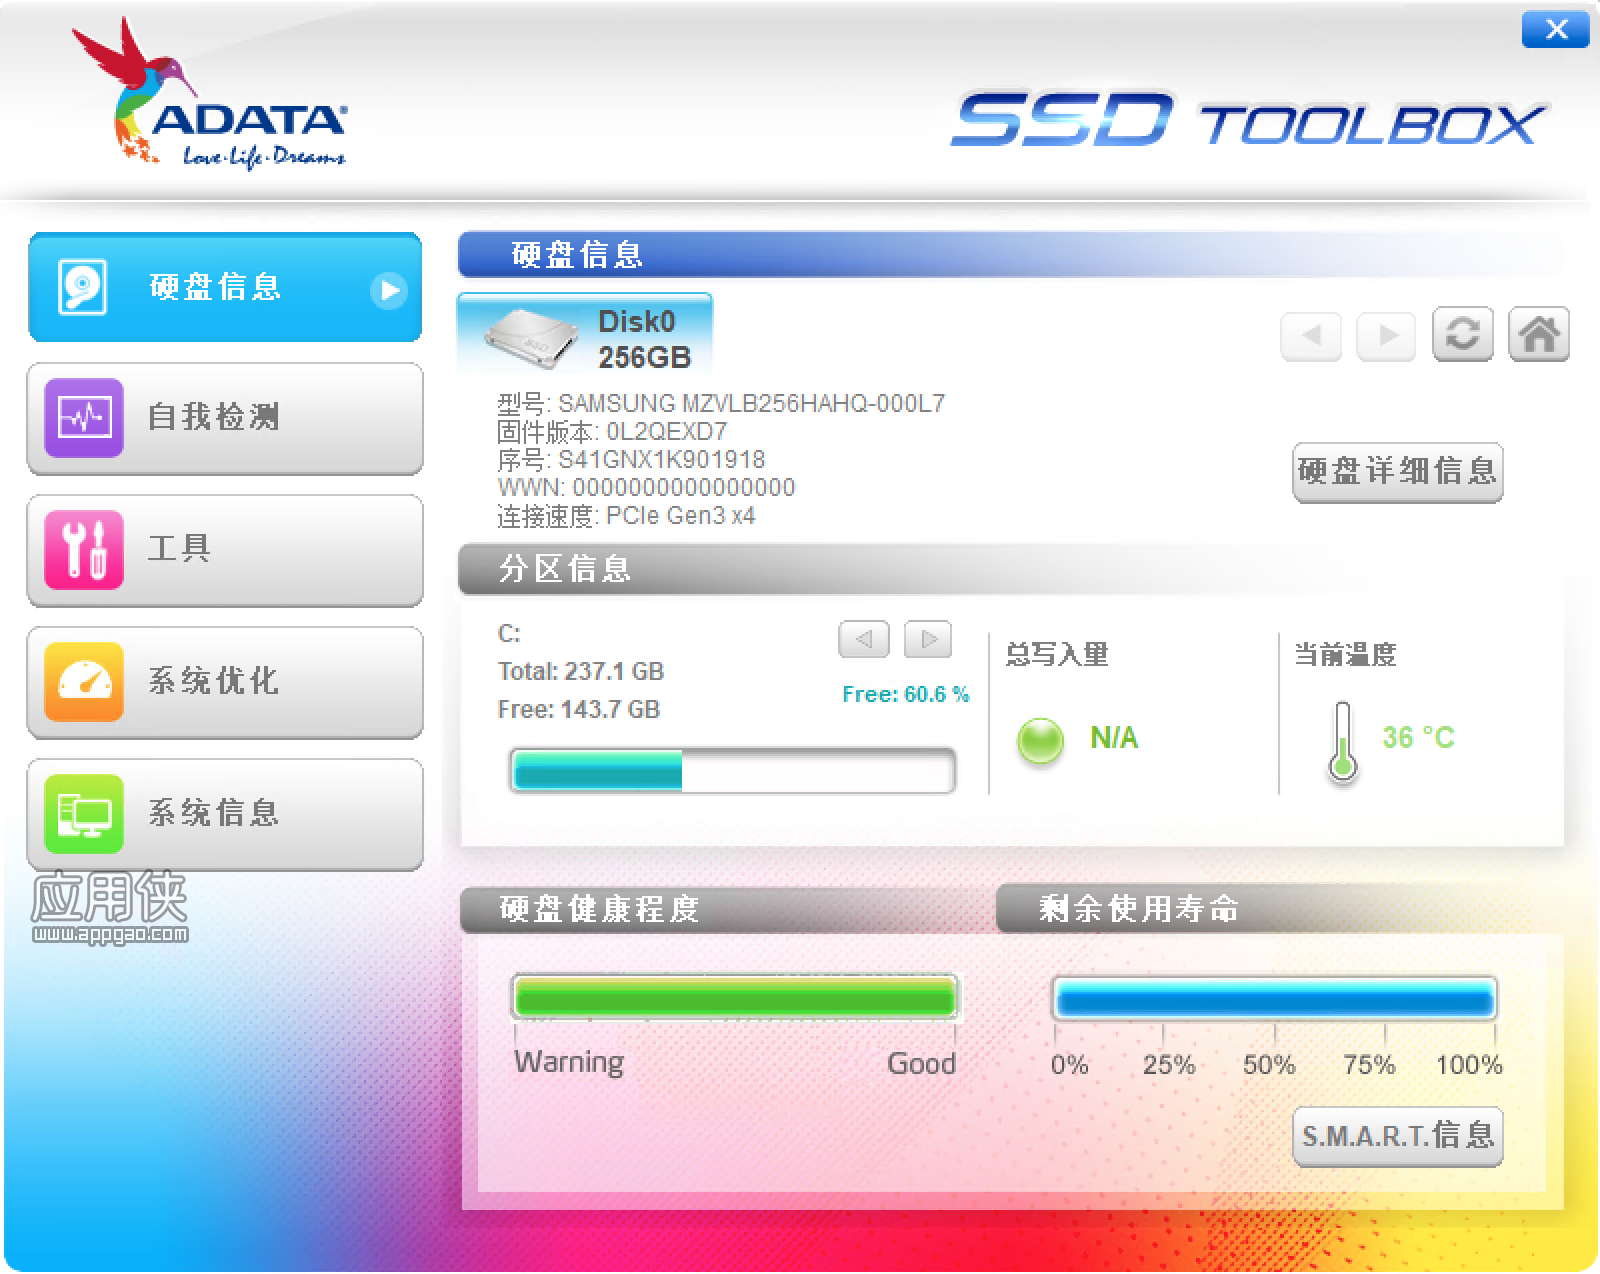
Task: Click the orange speedometer optimization icon
Action: click(84, 682)
